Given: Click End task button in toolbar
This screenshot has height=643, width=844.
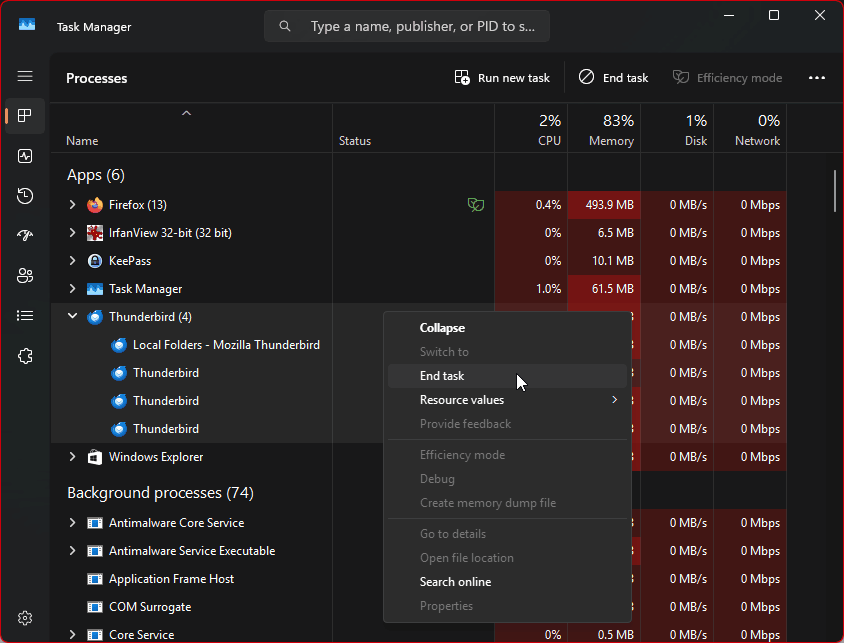Looking at the screenshot, I should coord(613,78).
